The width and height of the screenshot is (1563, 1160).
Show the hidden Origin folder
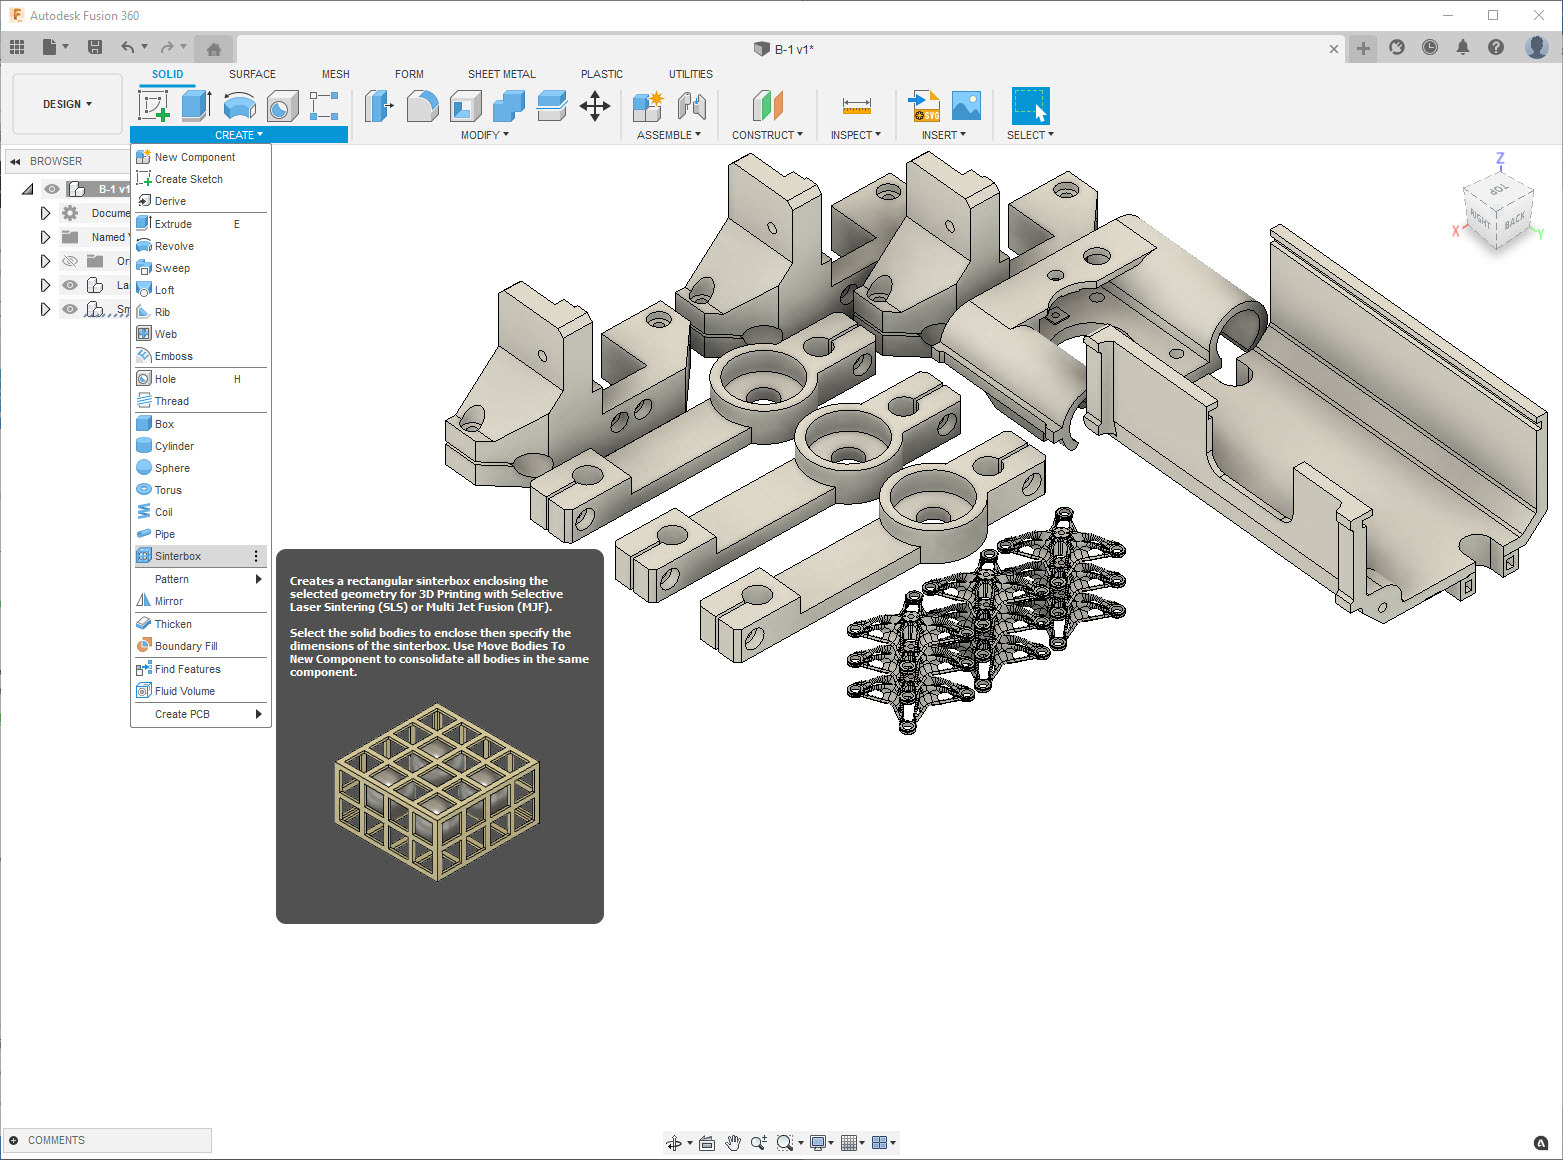70,261
